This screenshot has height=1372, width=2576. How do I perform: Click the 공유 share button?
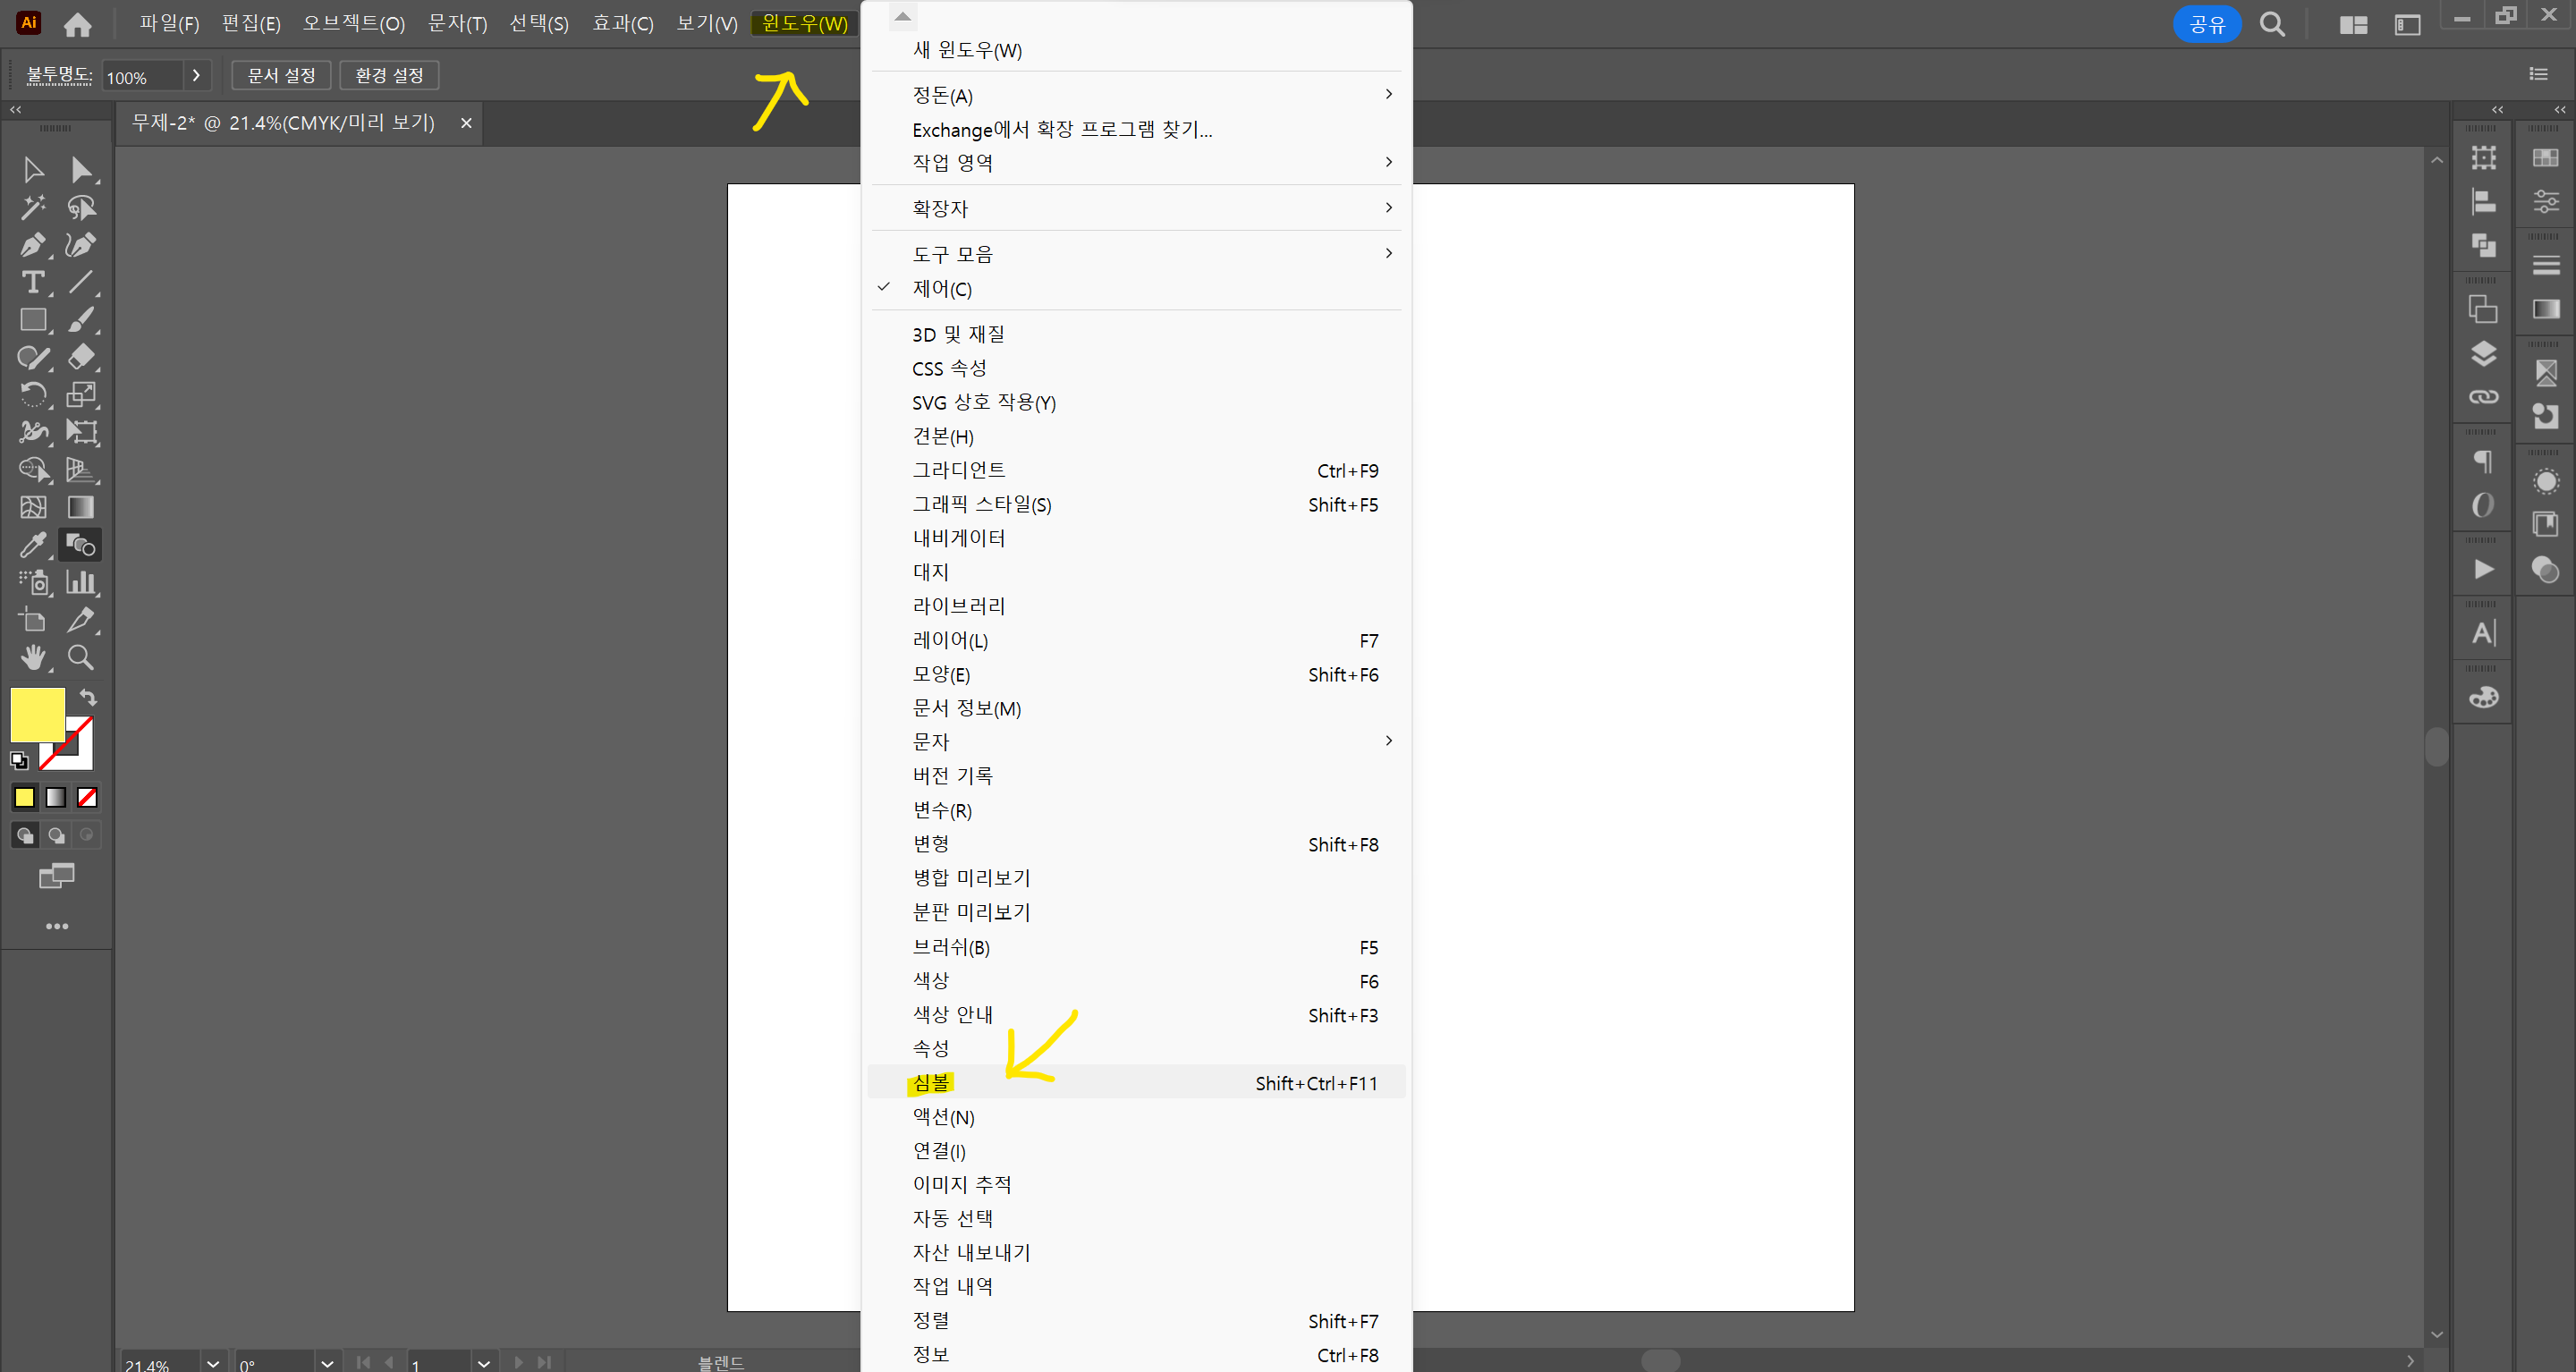click(x=2206, y=24)
